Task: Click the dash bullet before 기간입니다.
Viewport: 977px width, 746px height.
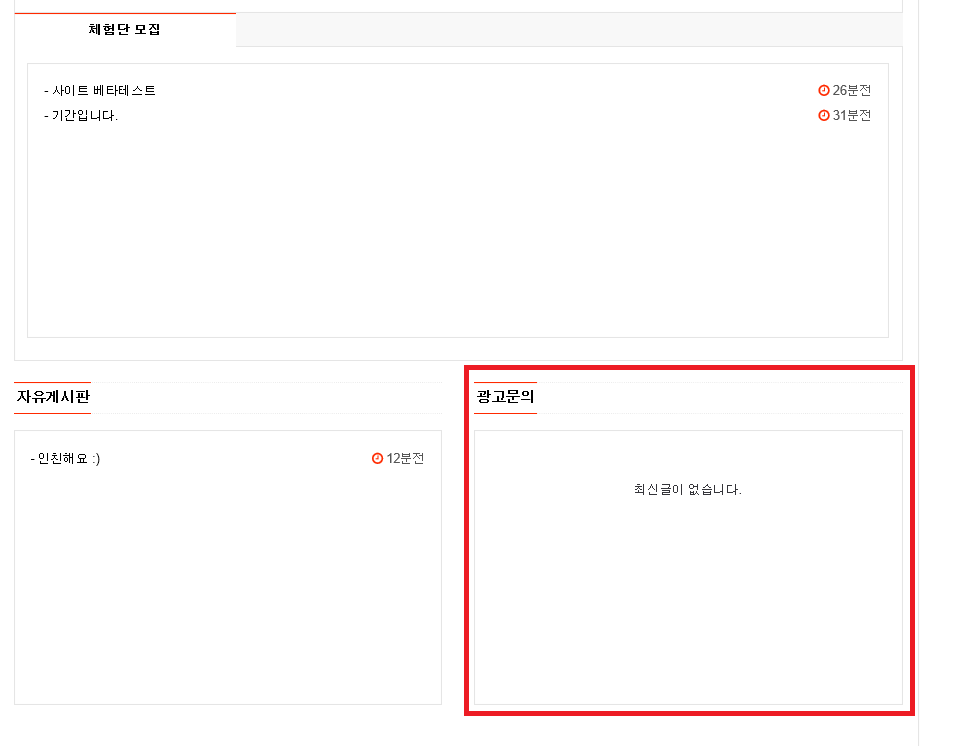Action: click(x=46, y=116)
